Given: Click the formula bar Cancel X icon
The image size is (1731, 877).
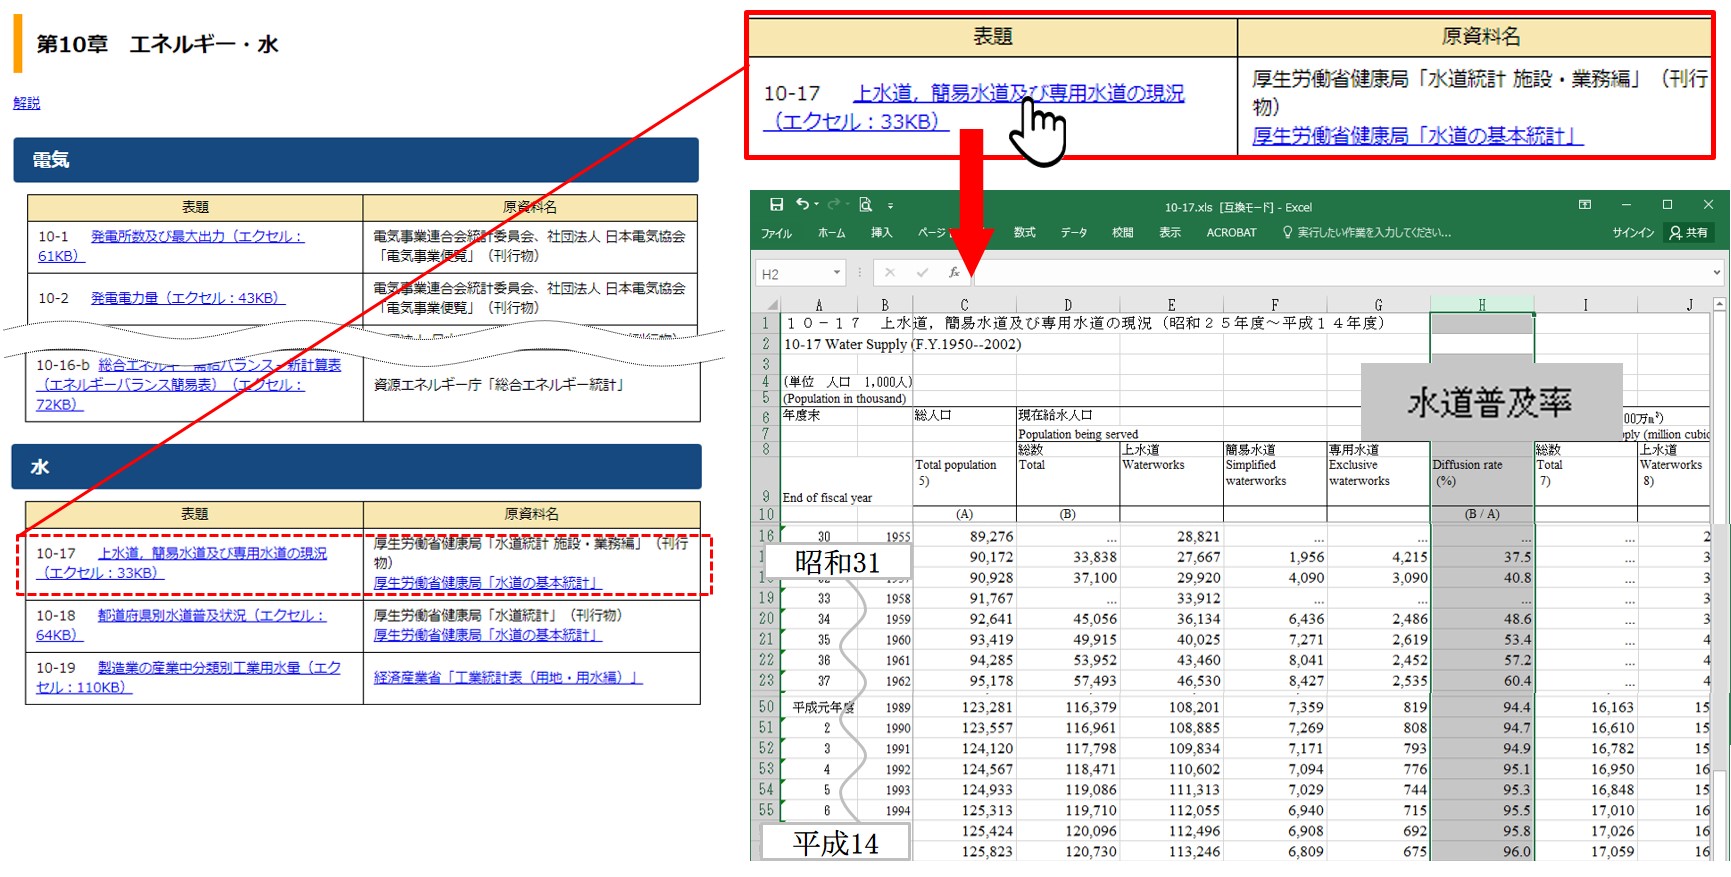Looking at the screenshot, I should (890, 272).
